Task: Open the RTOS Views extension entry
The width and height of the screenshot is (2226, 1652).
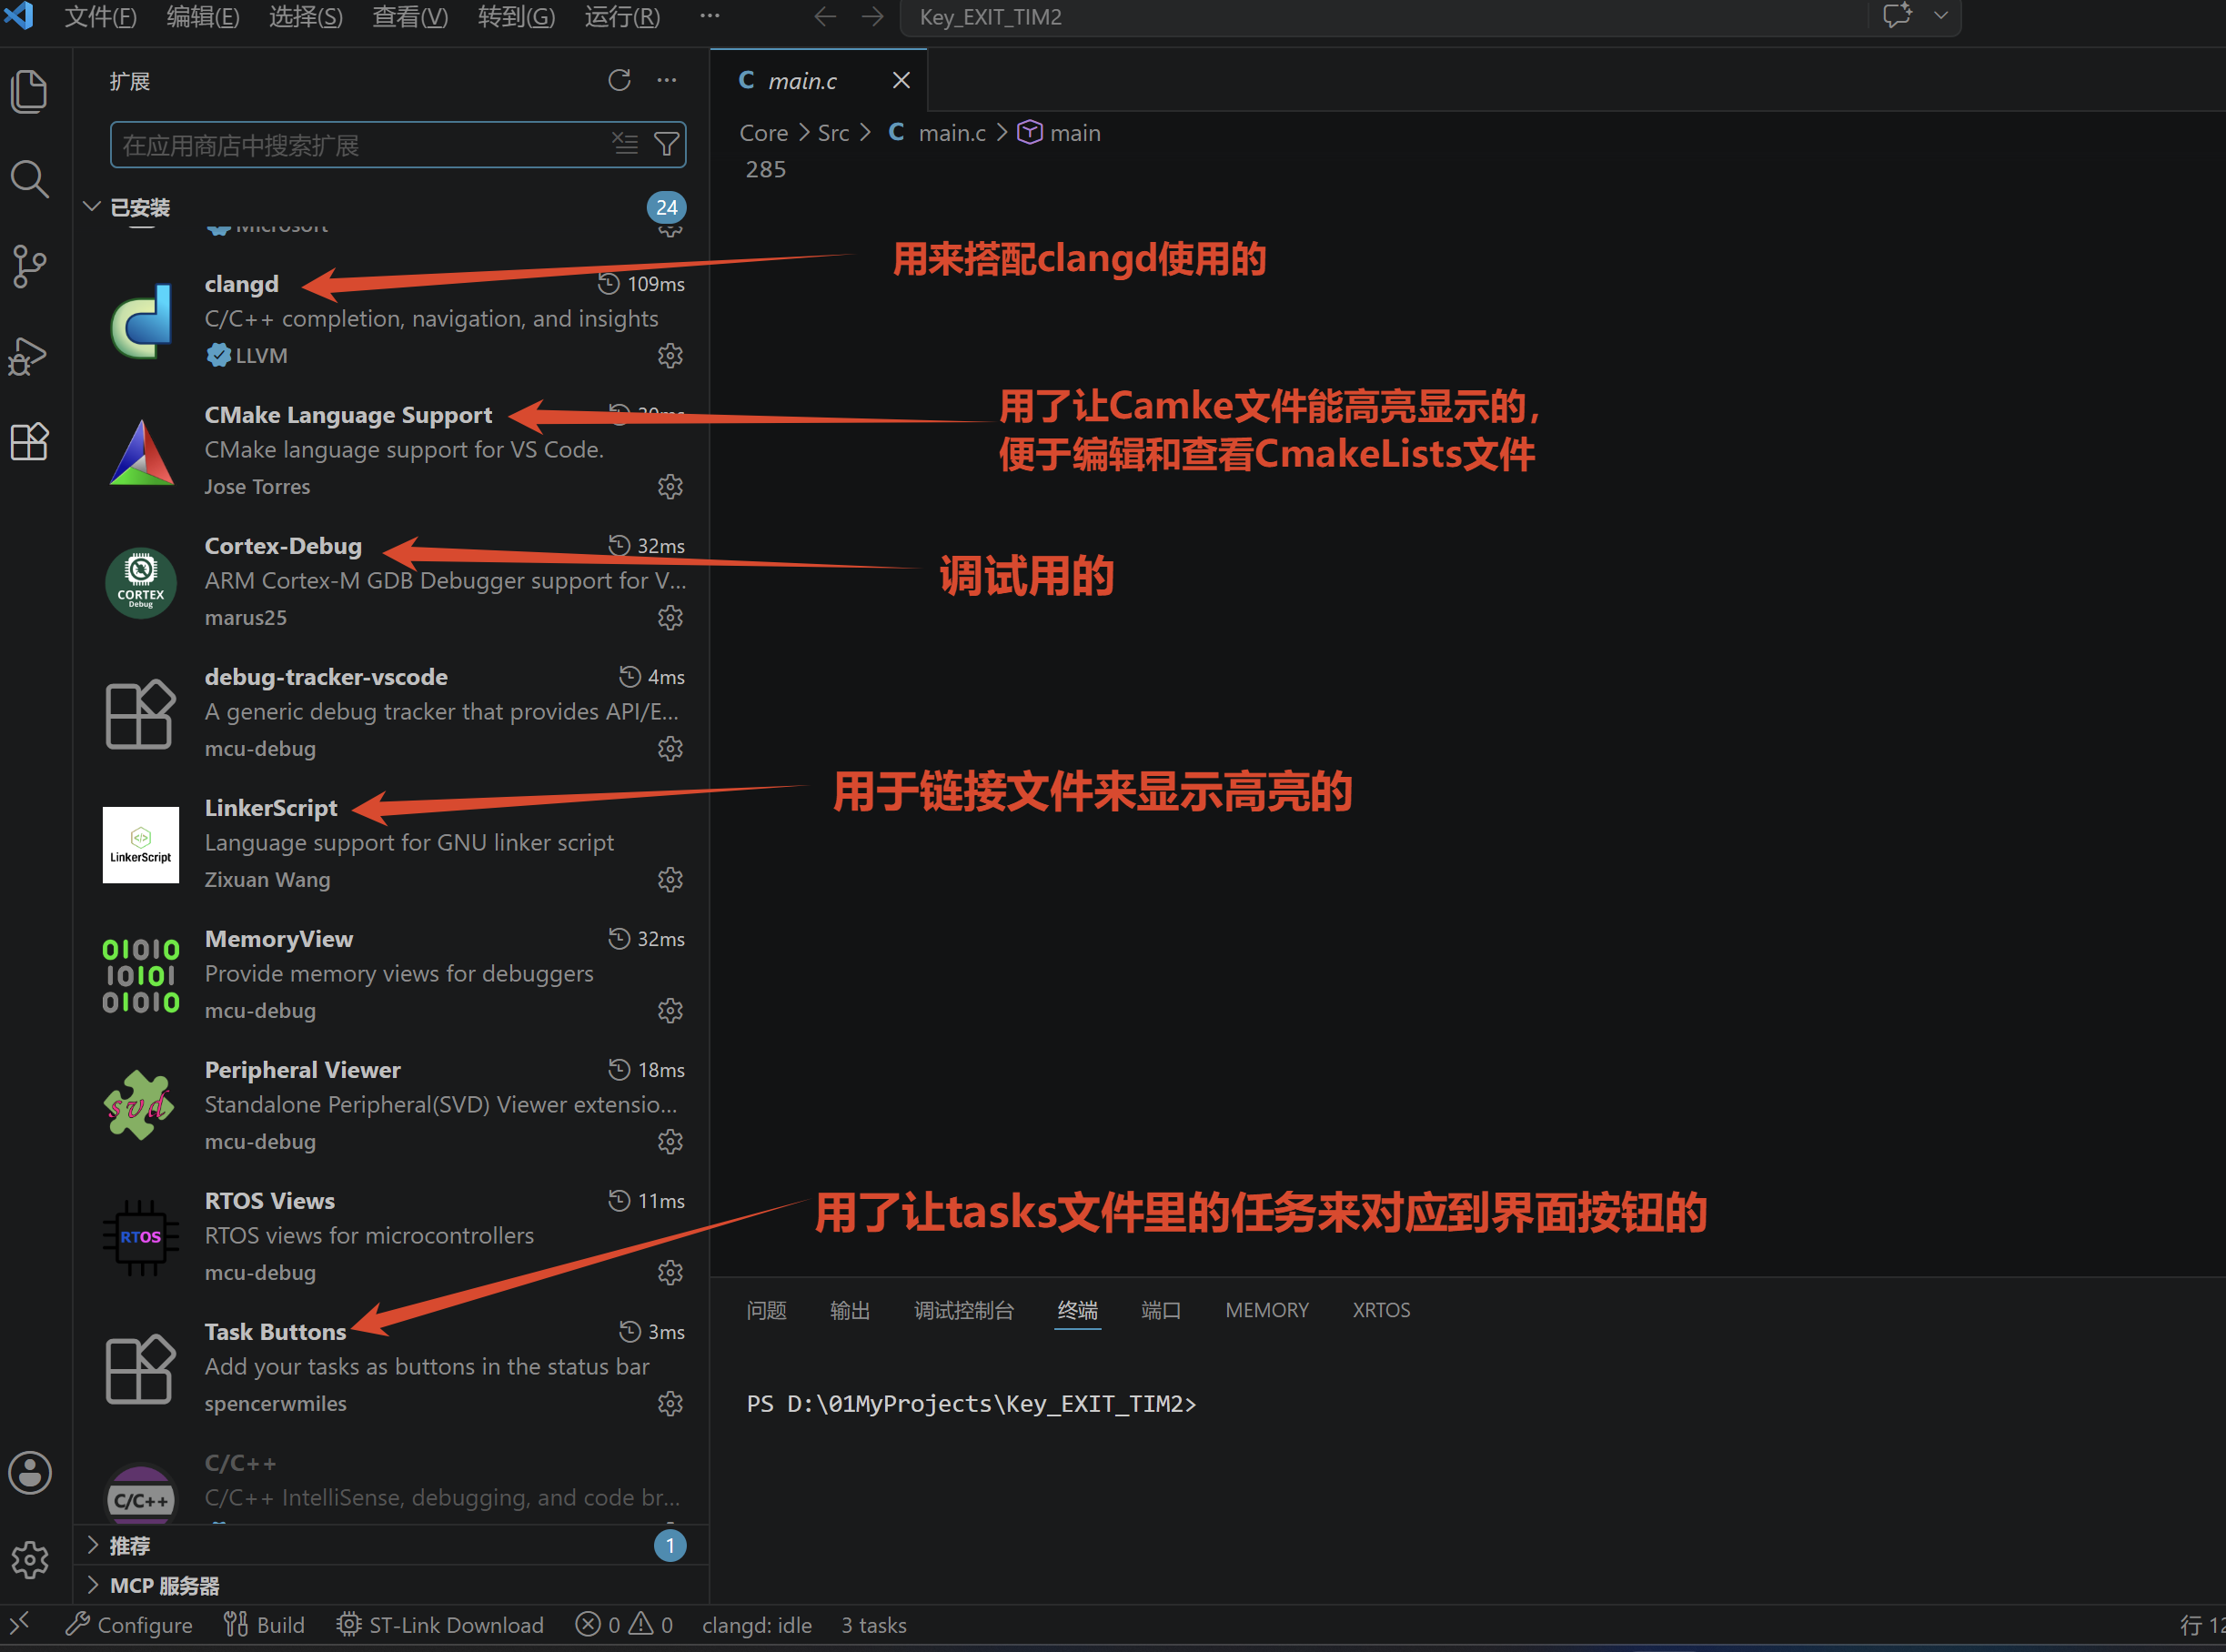Action: pyautogui.click(x=392, y=1236)
